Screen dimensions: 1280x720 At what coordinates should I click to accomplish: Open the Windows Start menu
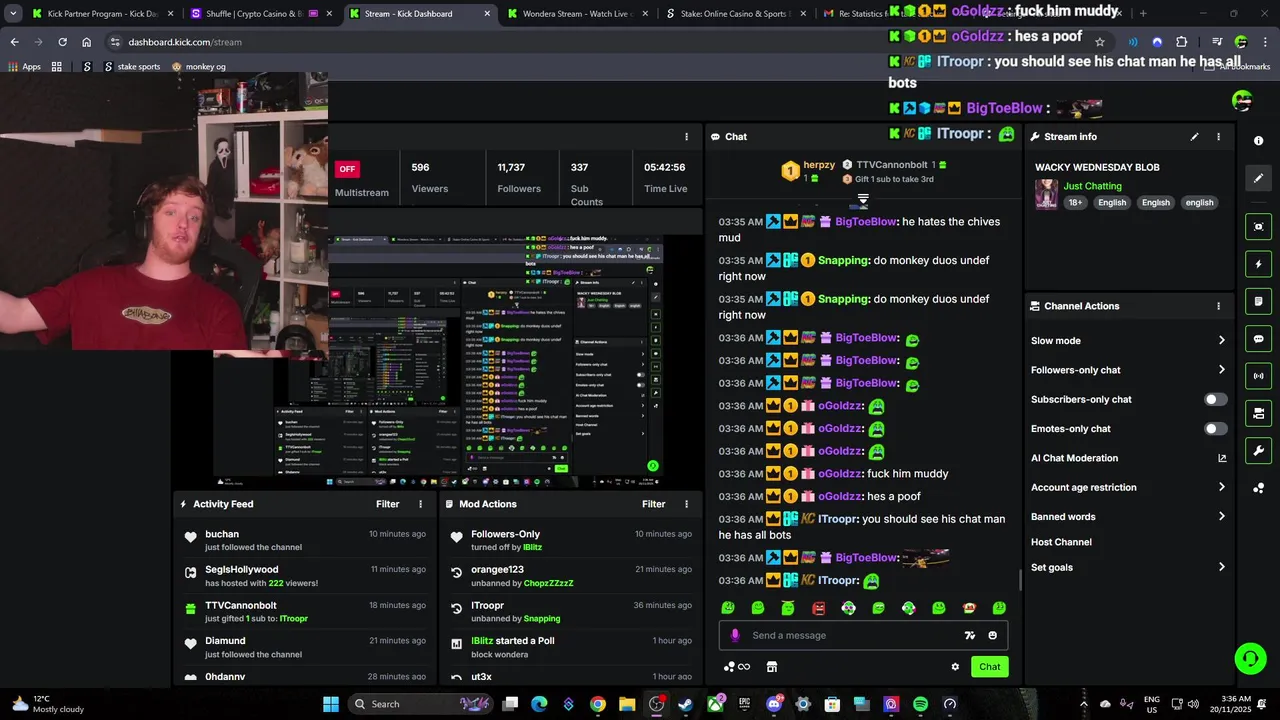tap(330, 704)
